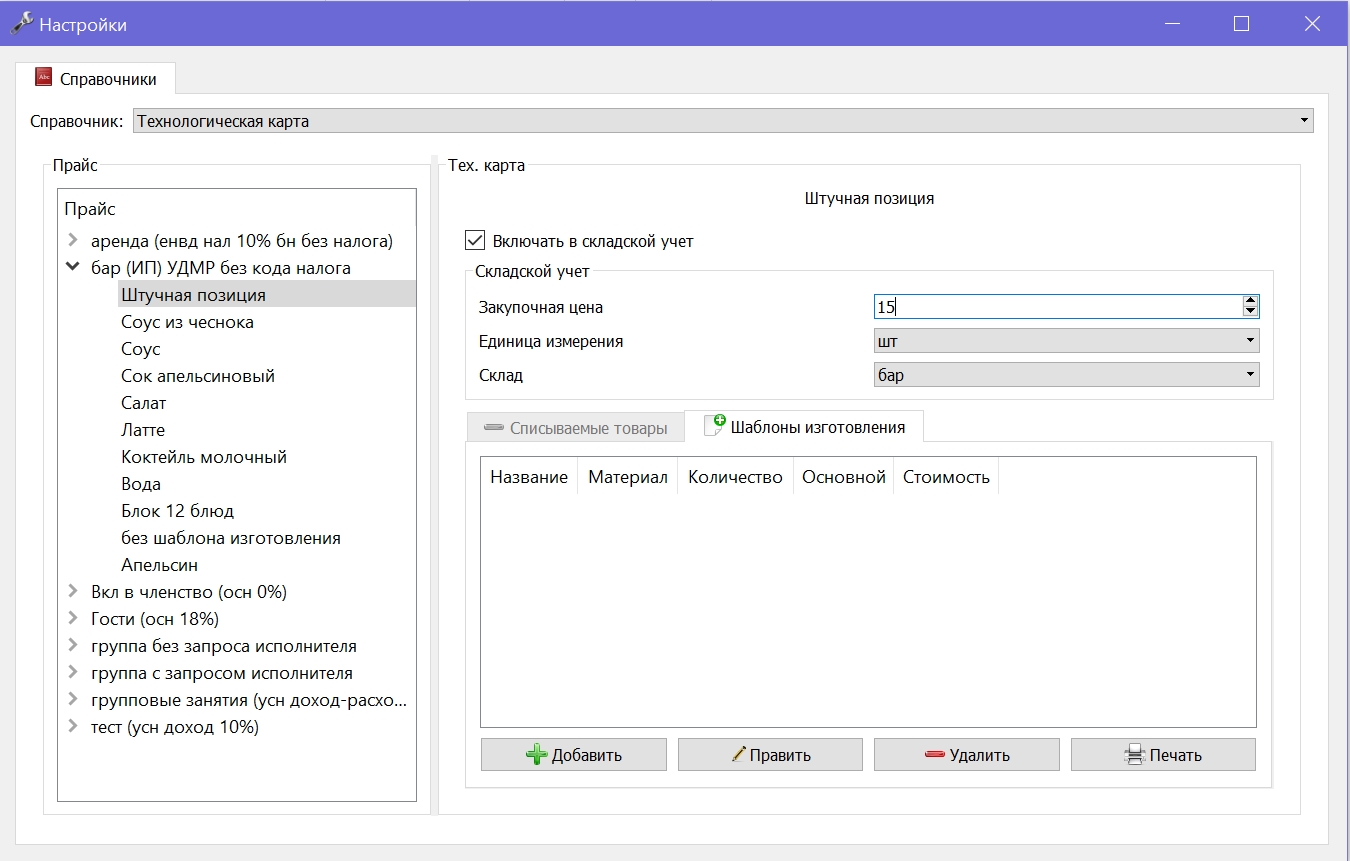The image size is (1350, 861).
Task: Expand тест (усн доход 10%) group
Action: (73, 727)
